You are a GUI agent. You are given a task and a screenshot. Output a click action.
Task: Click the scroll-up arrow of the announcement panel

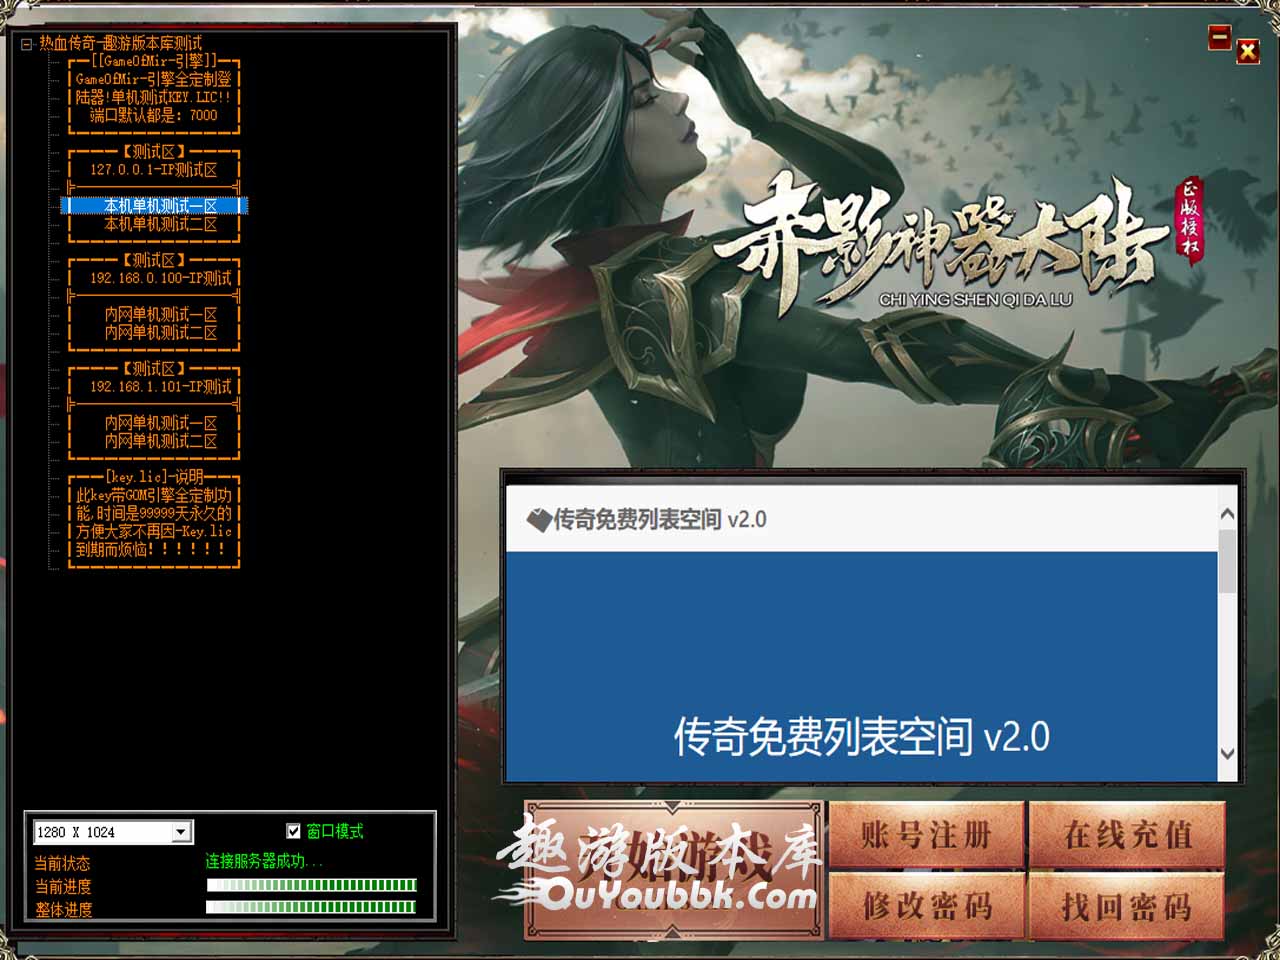[1228, 514]
